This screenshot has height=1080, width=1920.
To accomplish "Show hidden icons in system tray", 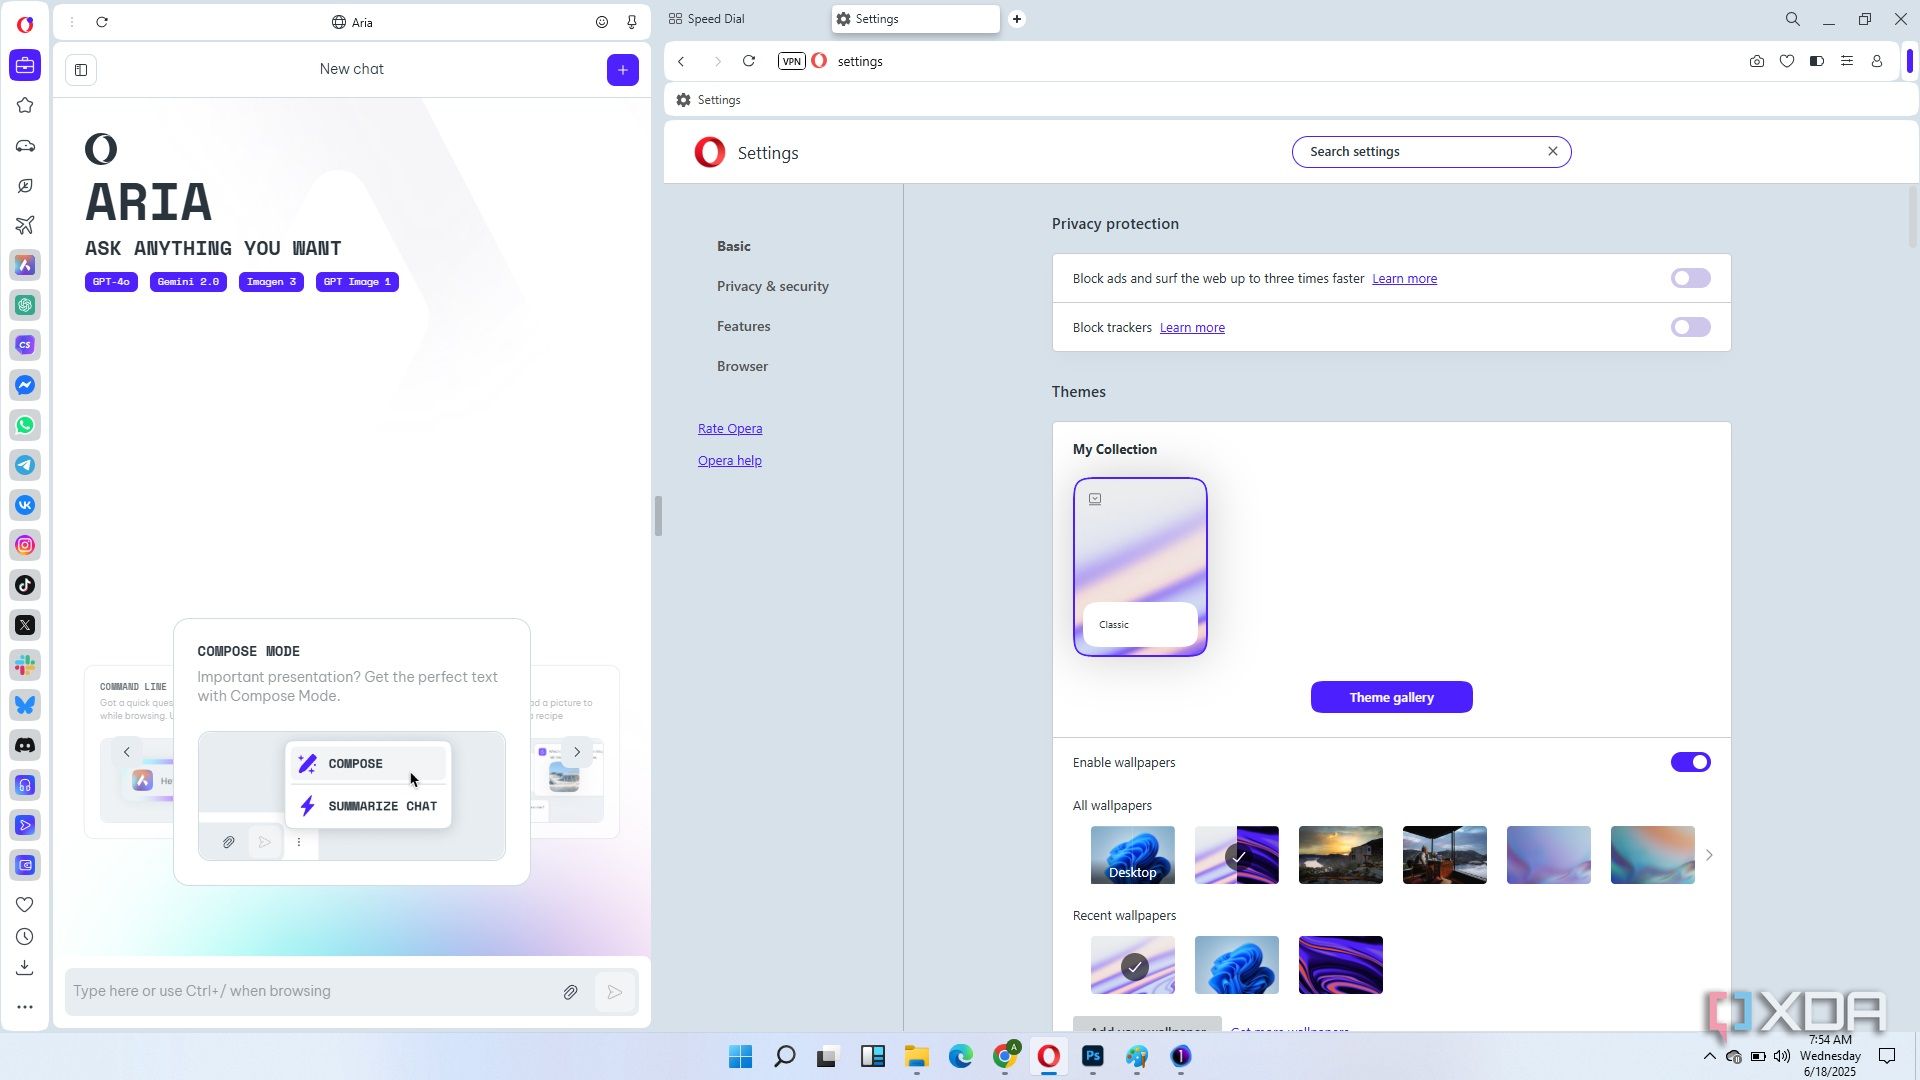I will point(1709,1056).
